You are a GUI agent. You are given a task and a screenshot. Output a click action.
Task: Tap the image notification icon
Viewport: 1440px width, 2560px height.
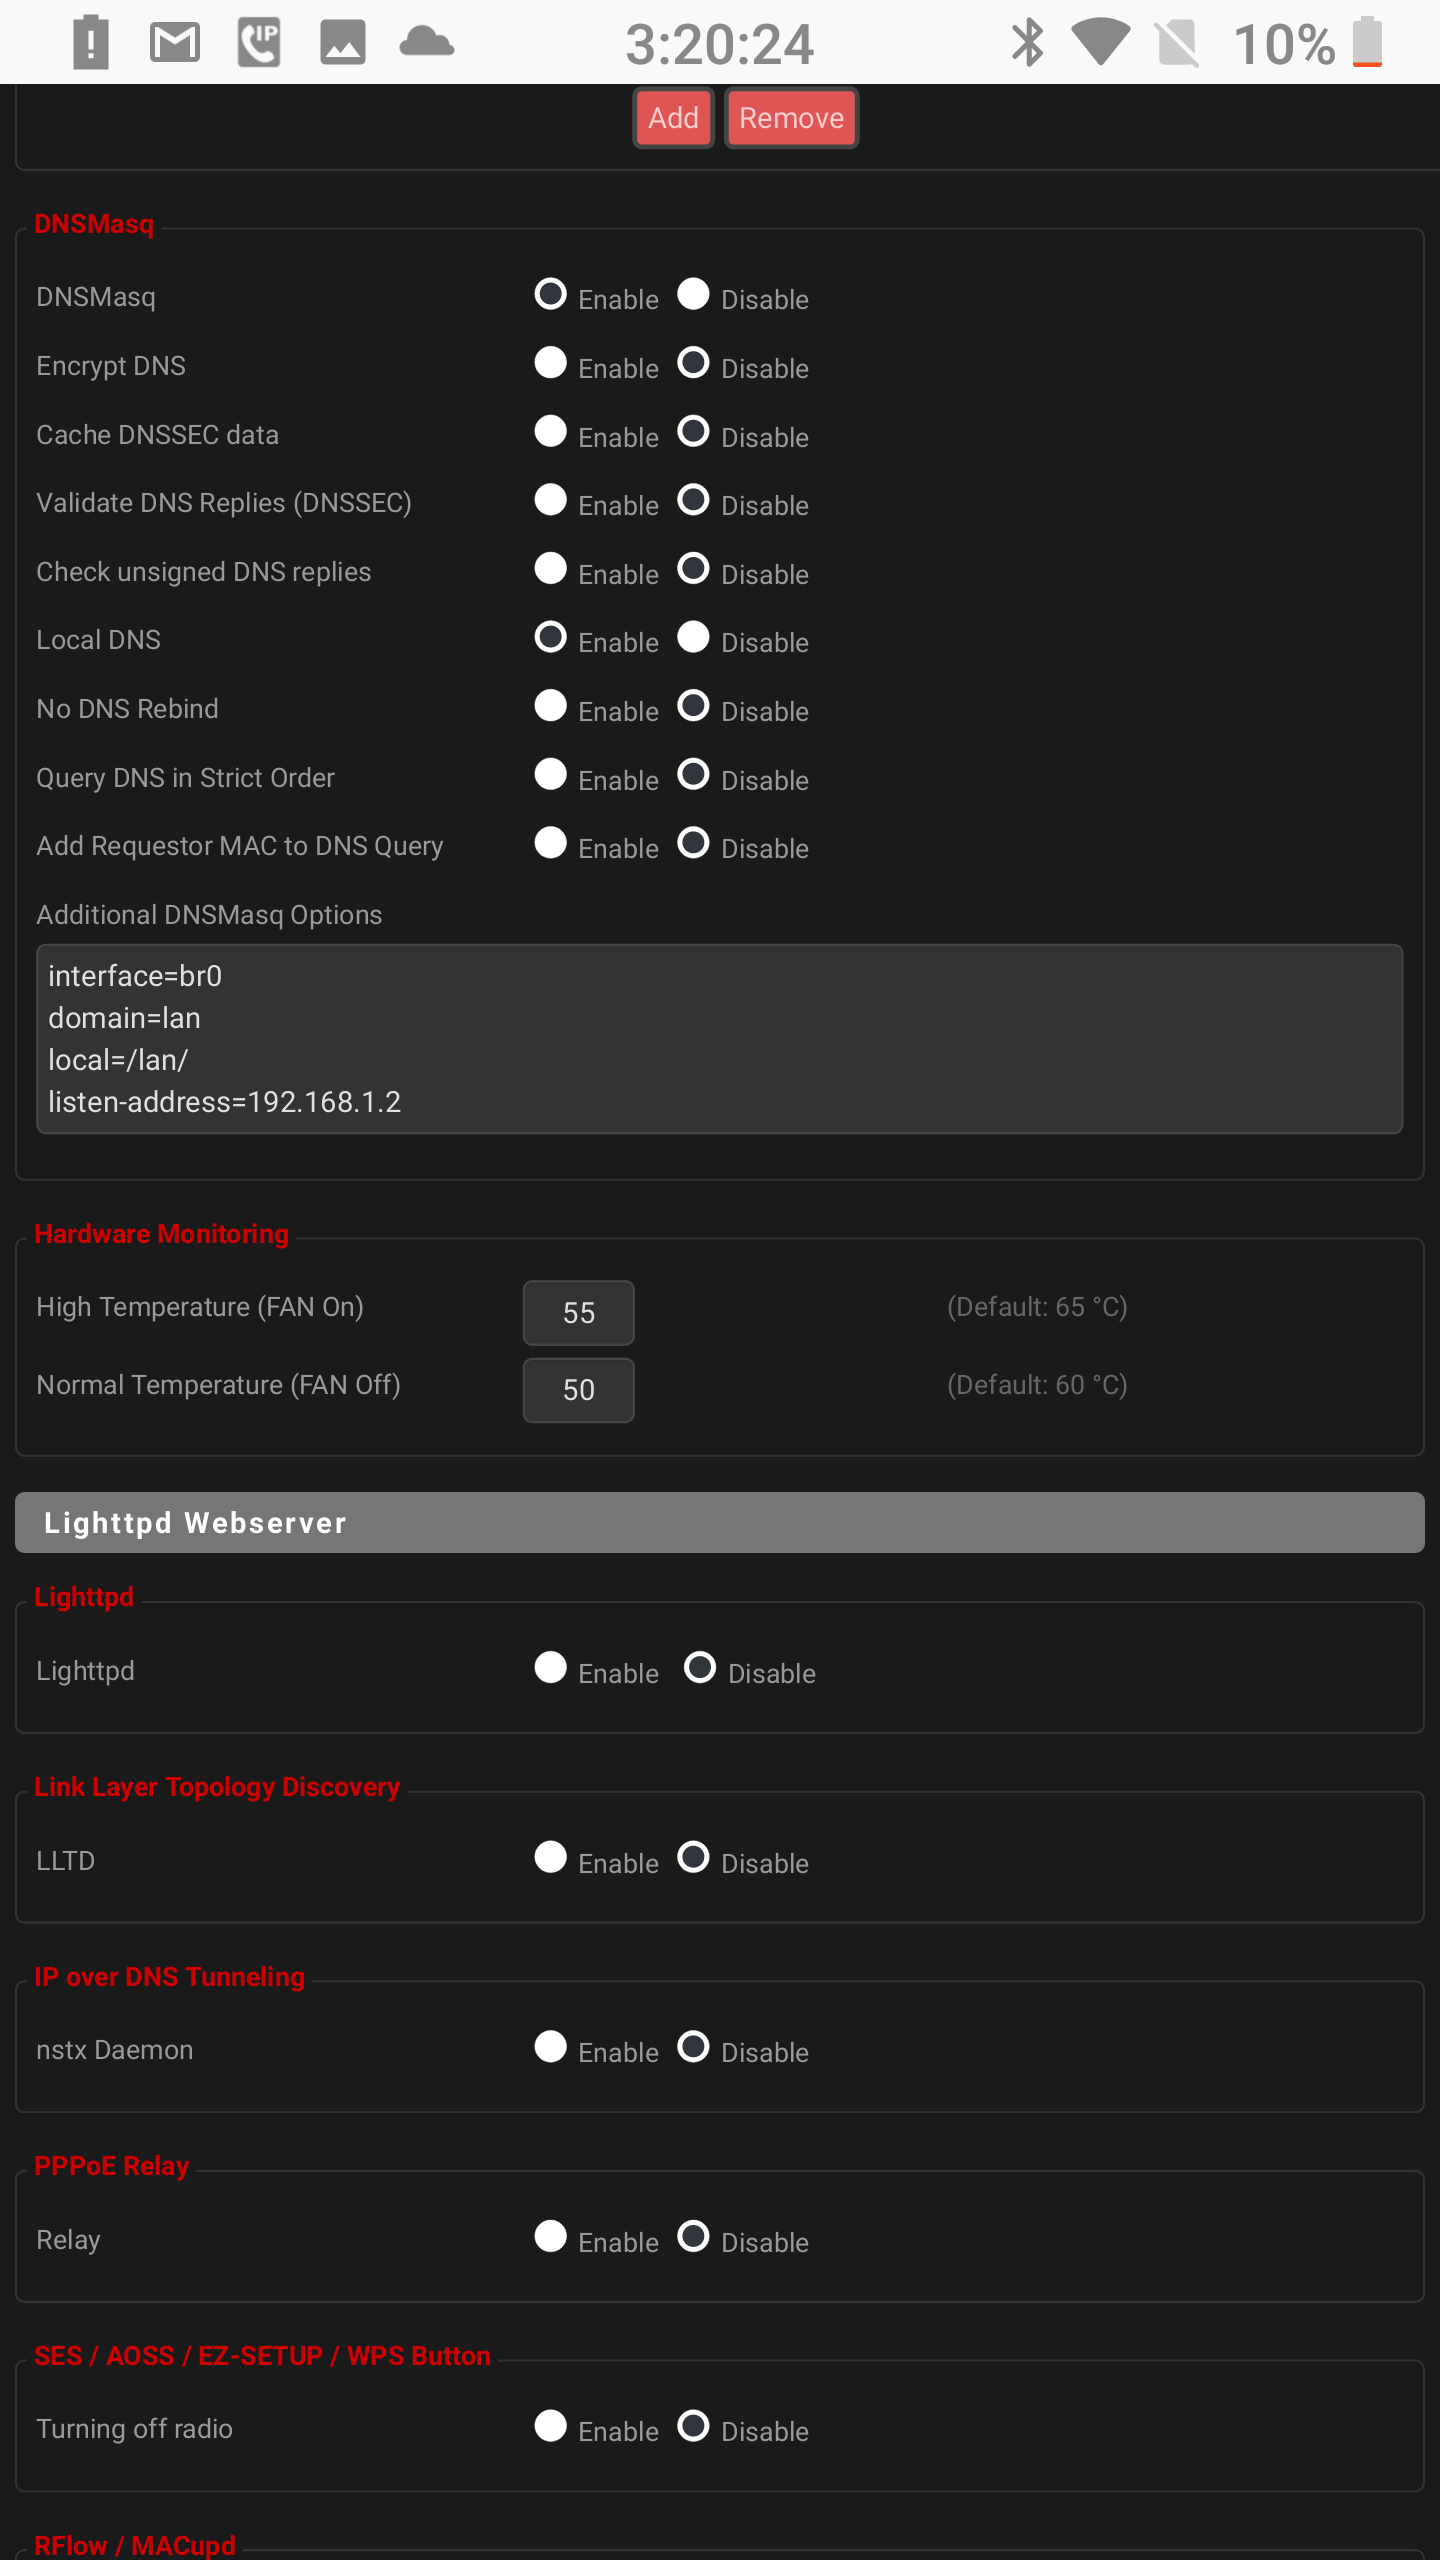coord(343,43)
